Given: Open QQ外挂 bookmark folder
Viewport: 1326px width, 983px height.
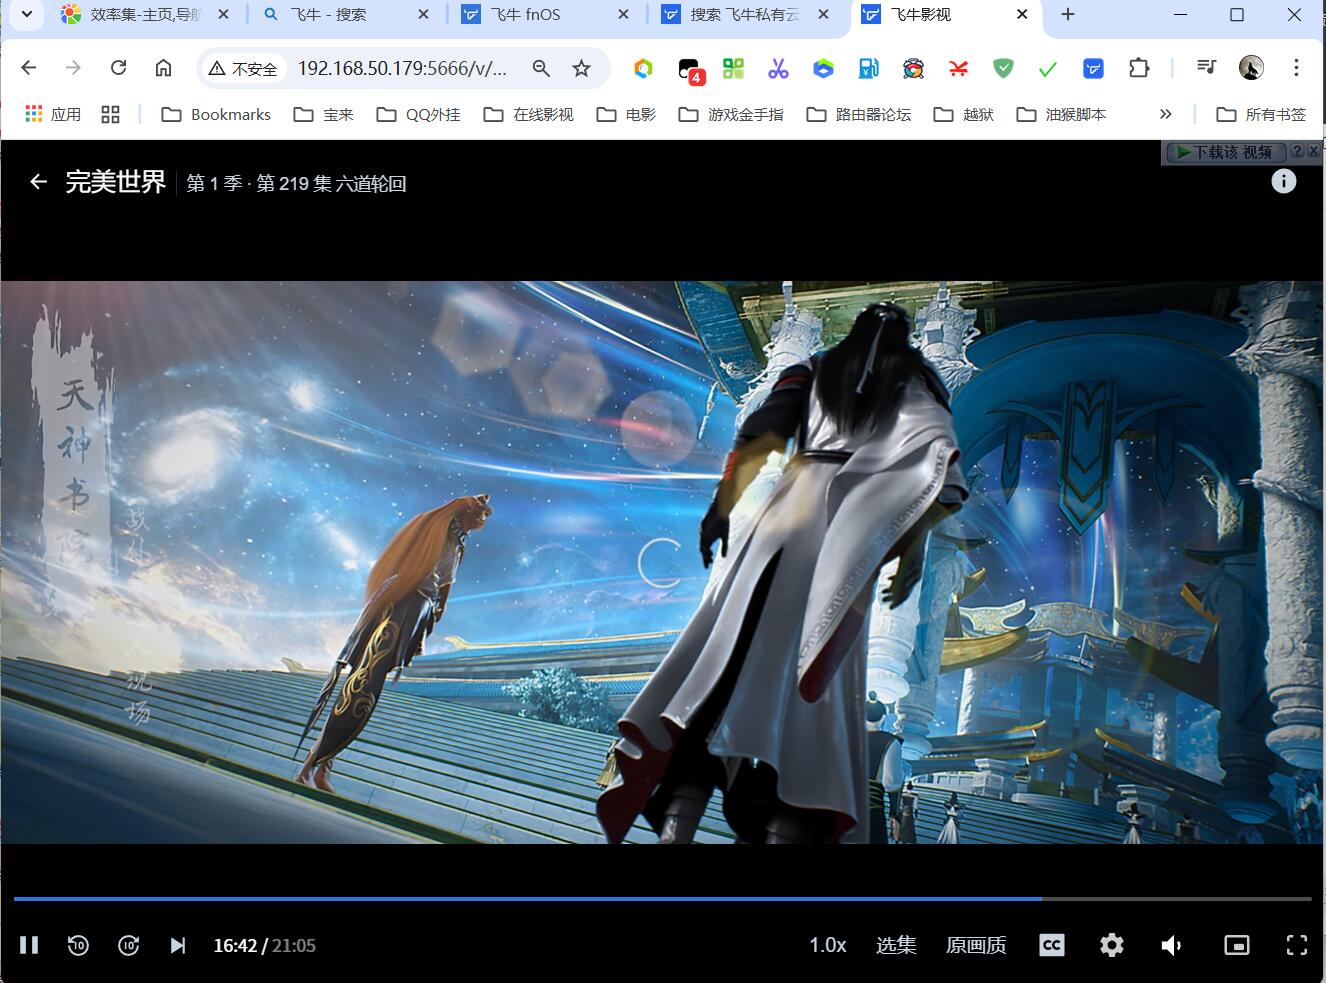Looking at the screenshot, I should (419, 114).
